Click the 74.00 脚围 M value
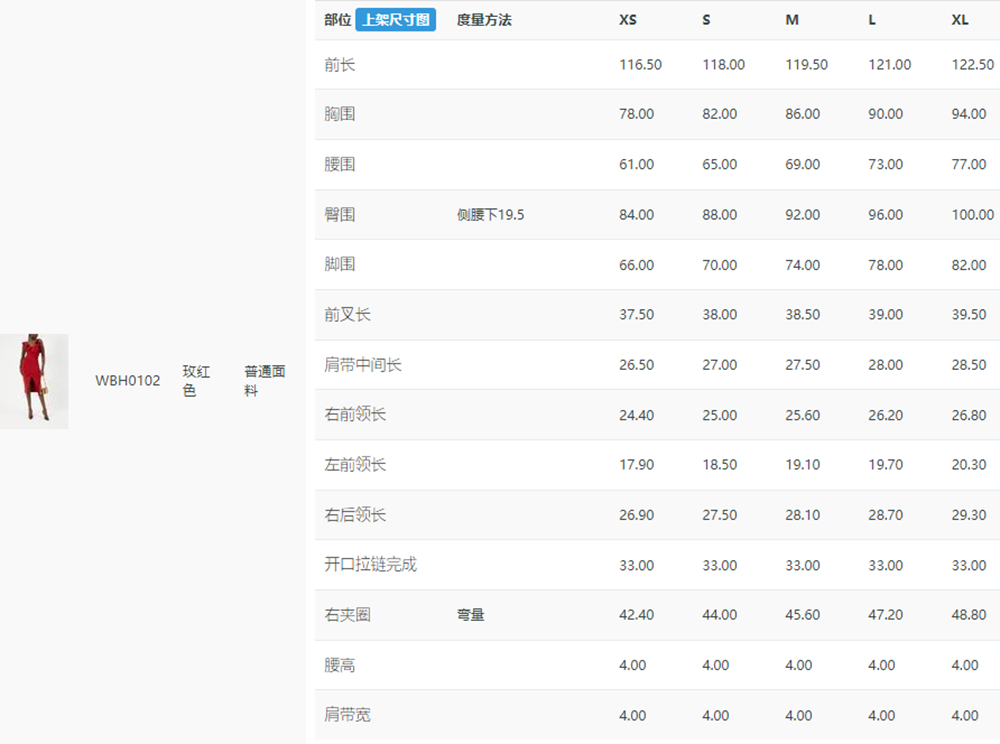Screen dimensions: 1000x744 802,265
